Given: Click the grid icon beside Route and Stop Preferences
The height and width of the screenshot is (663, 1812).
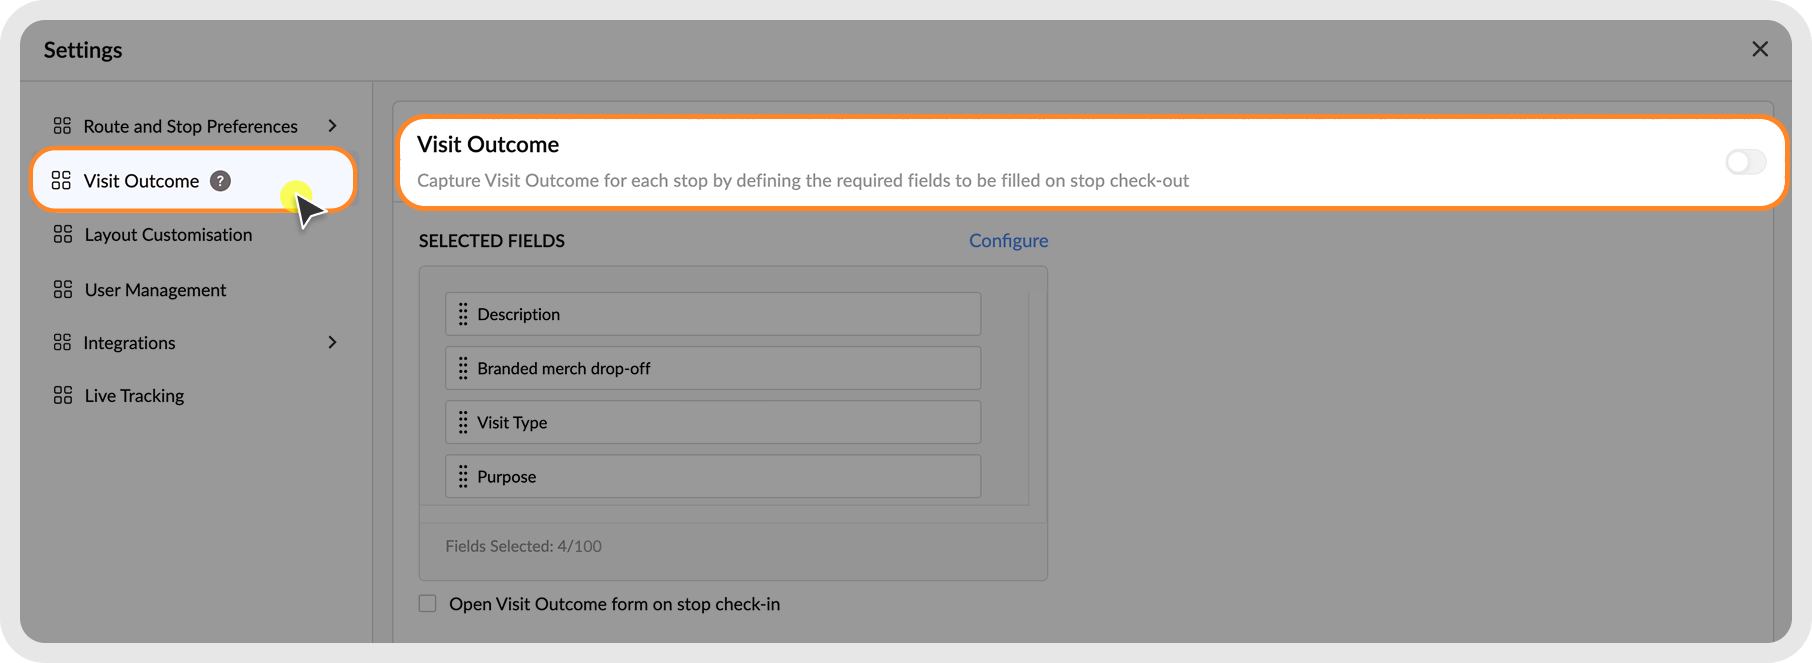Looking at the screenshot, I should 62,126.
